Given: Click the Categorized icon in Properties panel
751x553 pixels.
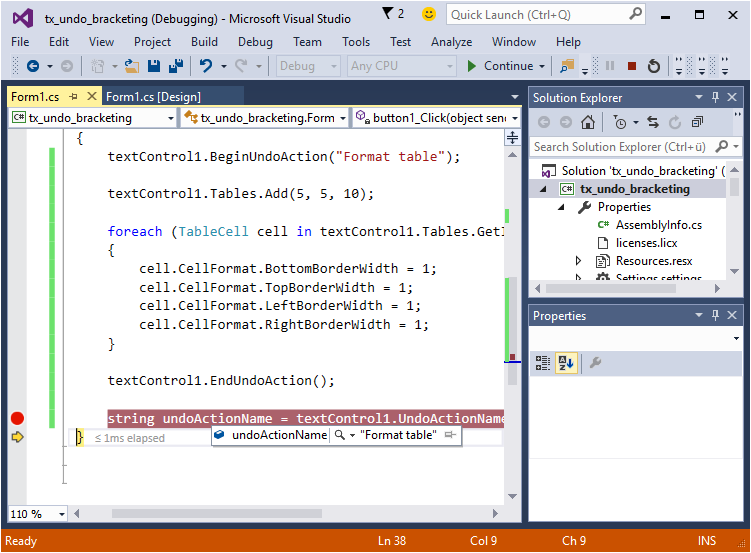Looking at the screenshot, I should pyautogui.click(x=542, y=363).
